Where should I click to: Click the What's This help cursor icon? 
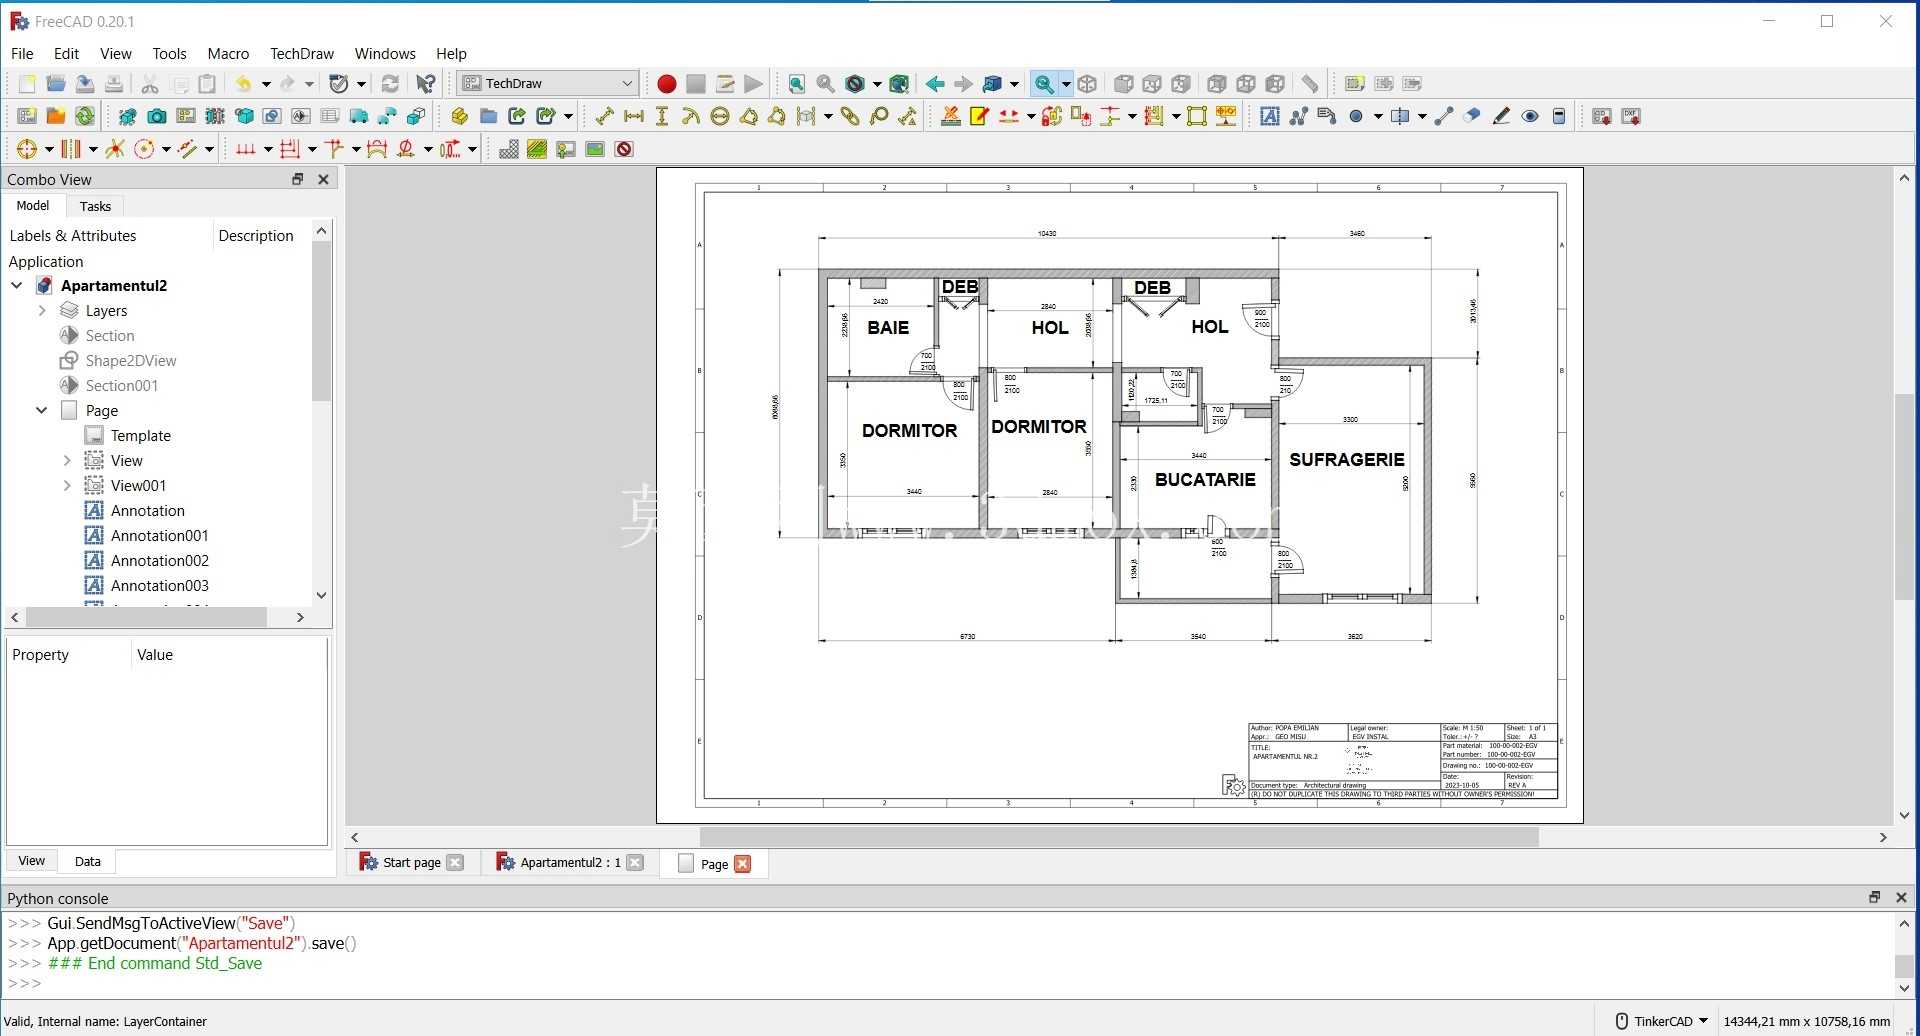coord(426,84)
